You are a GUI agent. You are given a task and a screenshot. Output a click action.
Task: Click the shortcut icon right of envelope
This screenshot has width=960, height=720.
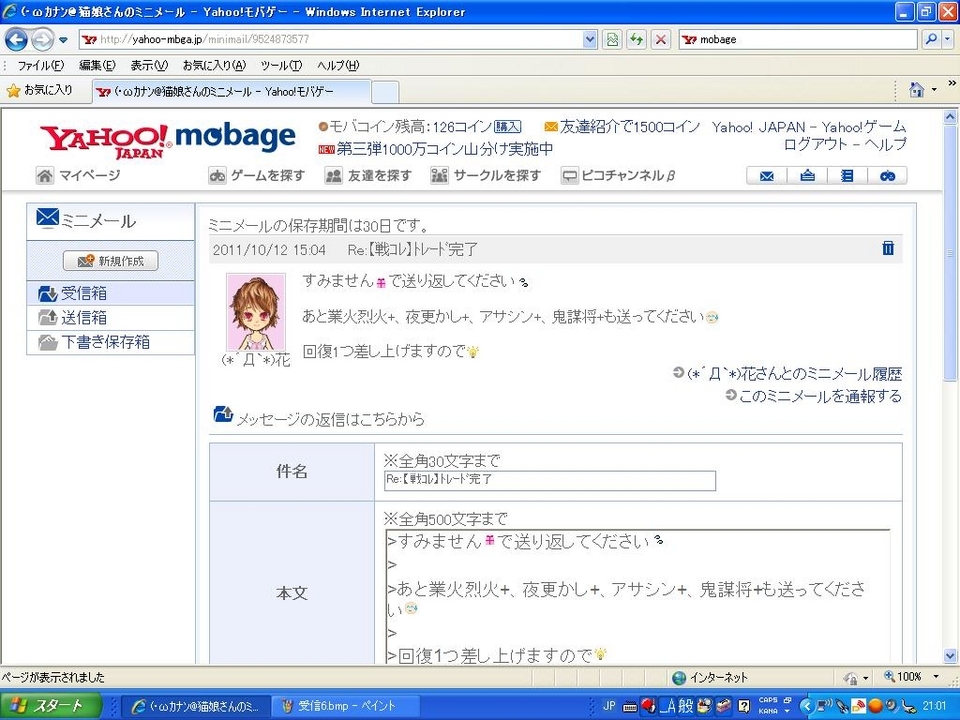[808, 176]
